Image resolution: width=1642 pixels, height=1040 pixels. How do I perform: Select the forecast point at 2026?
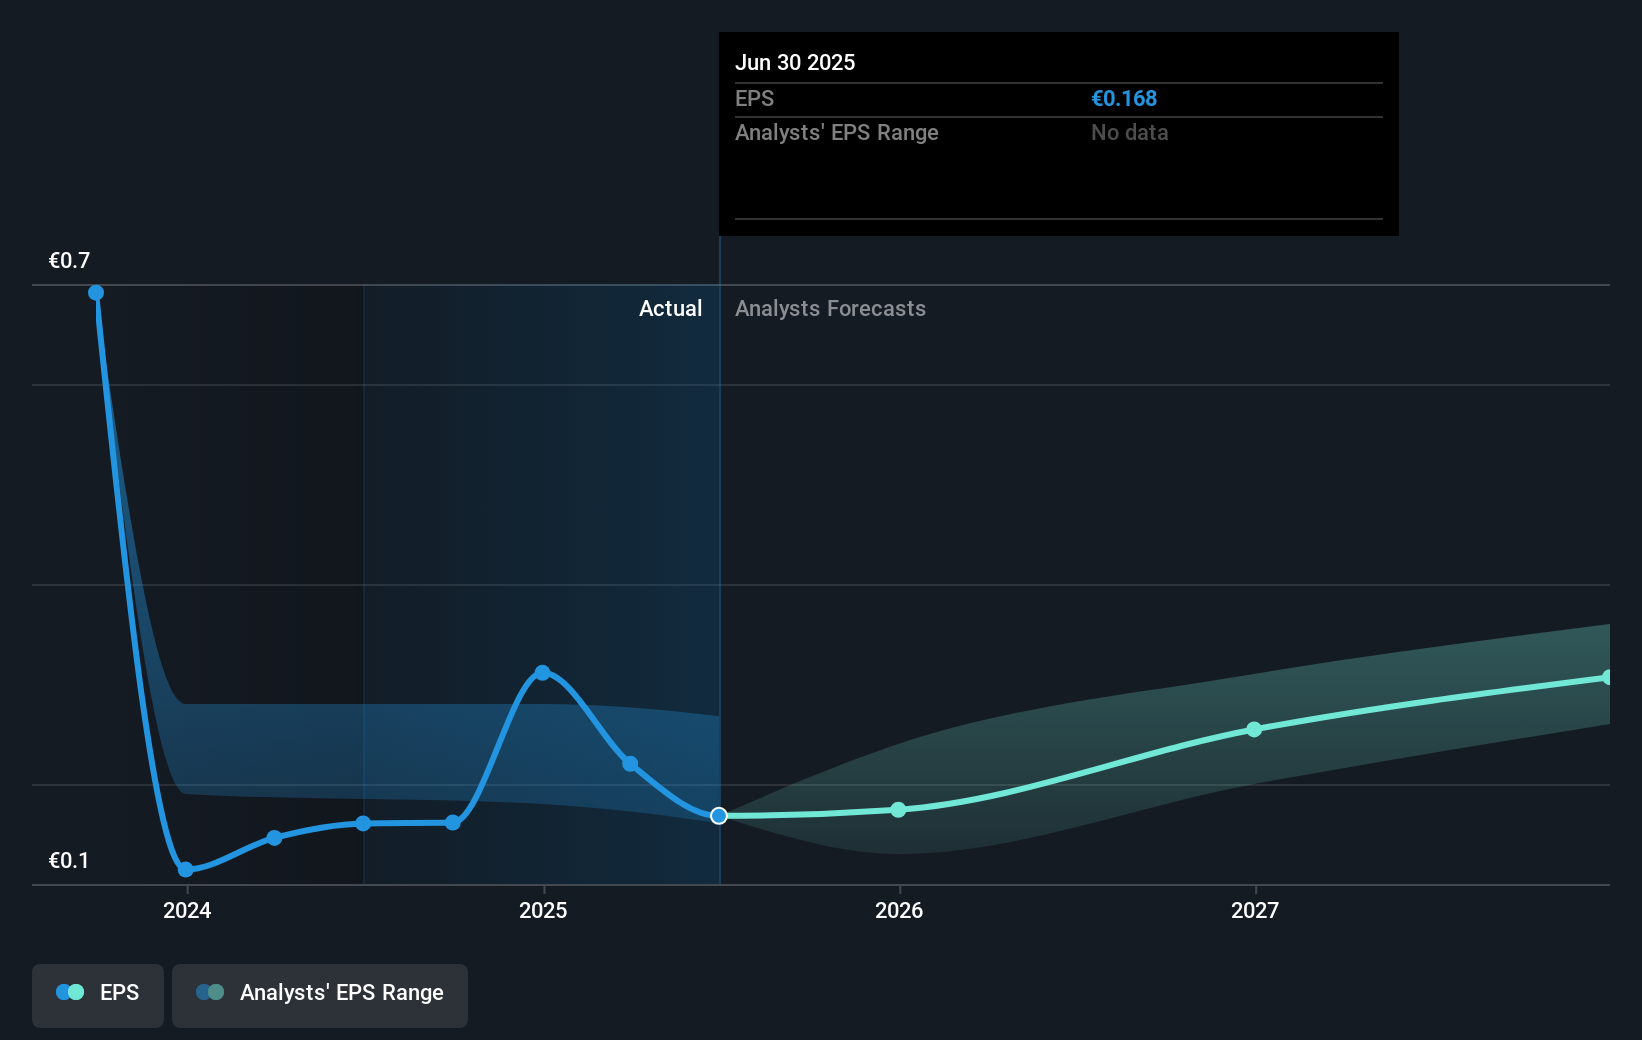[x=898, y=810]
